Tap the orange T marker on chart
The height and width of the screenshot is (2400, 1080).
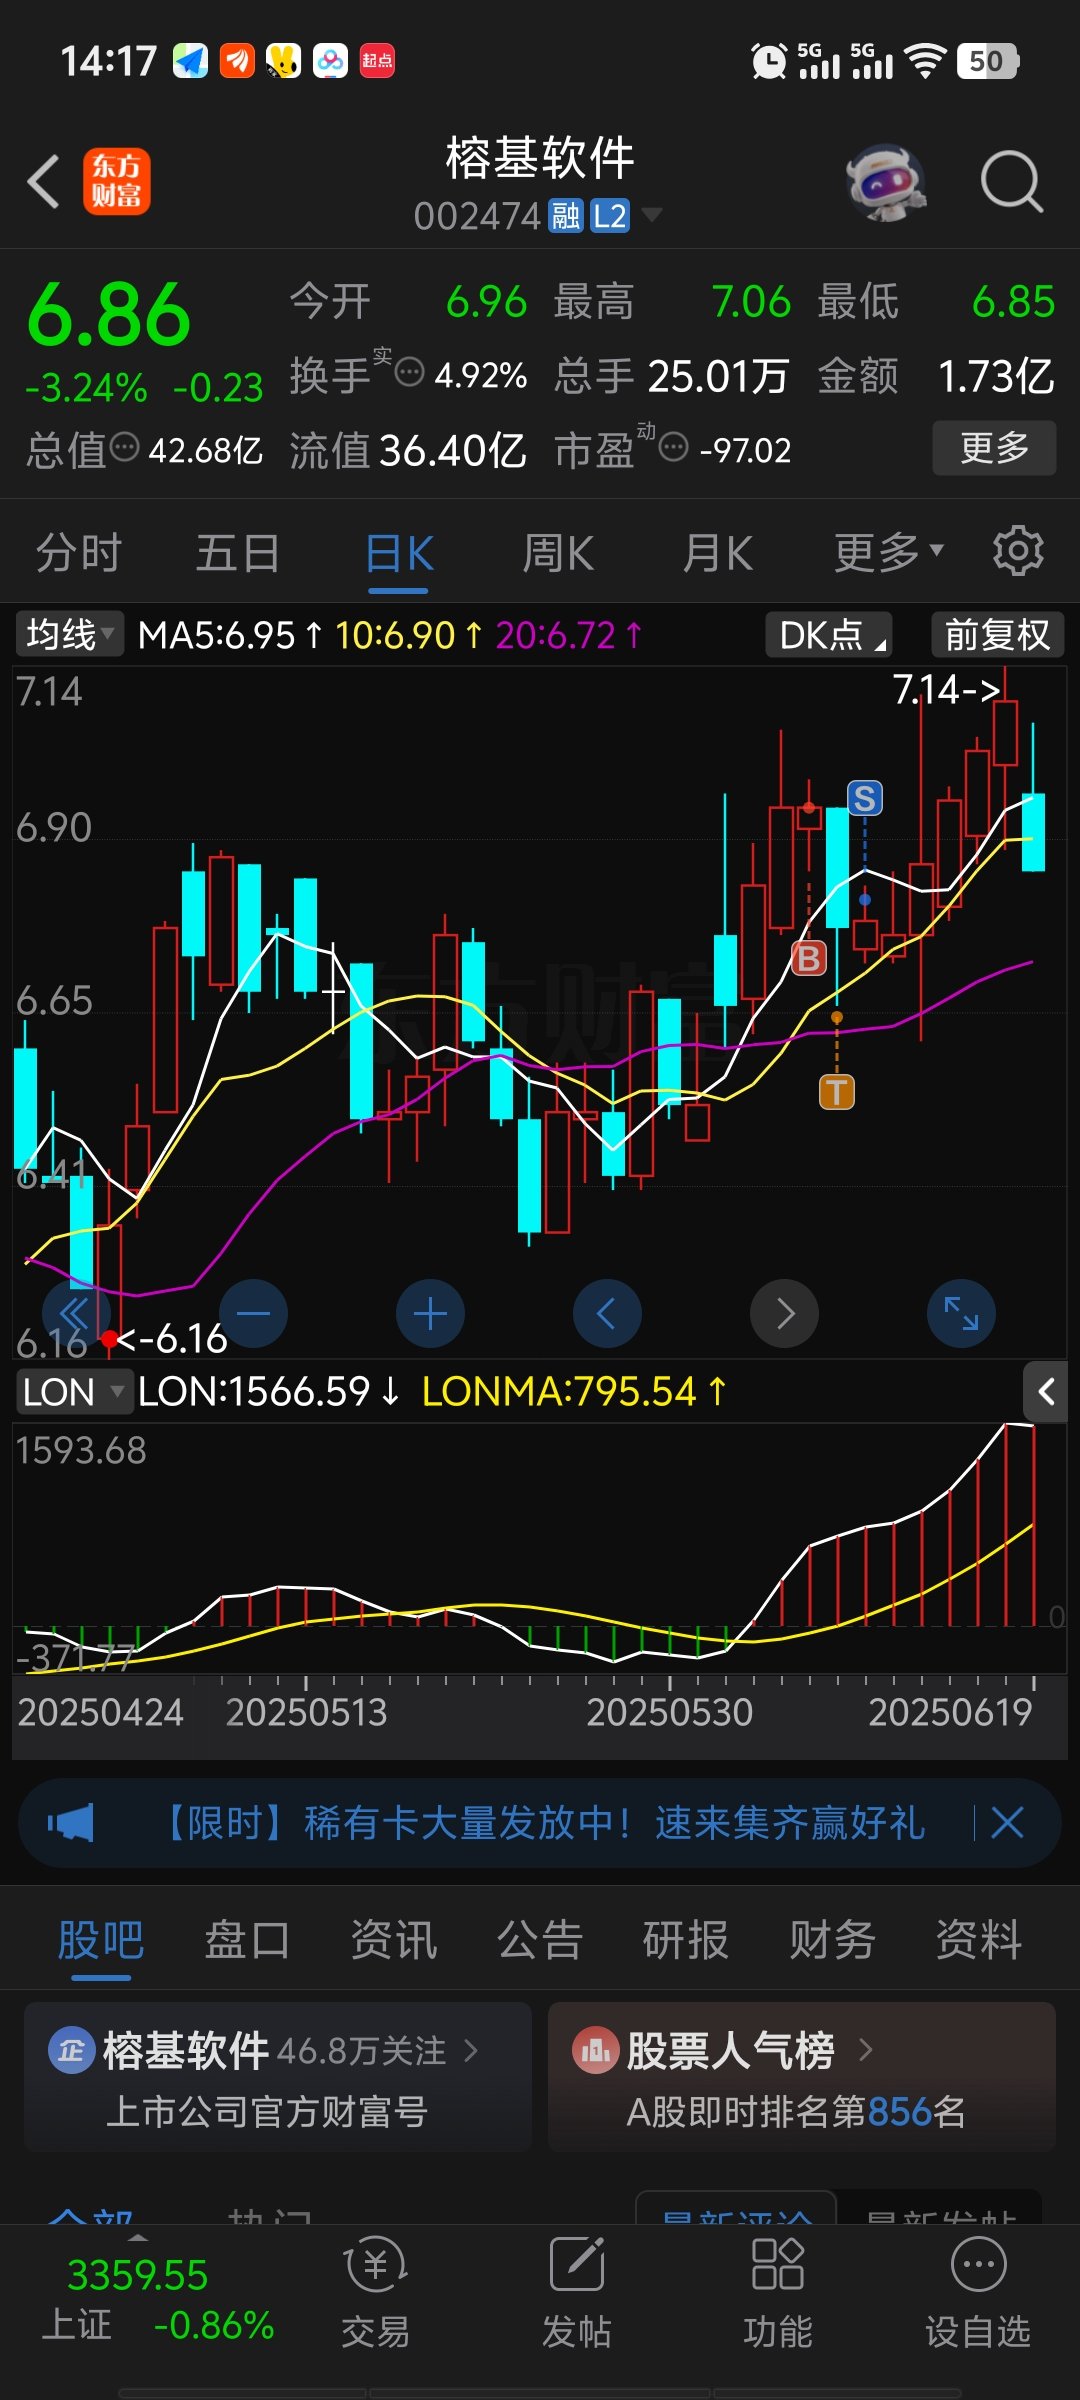tap(837, 1092)
